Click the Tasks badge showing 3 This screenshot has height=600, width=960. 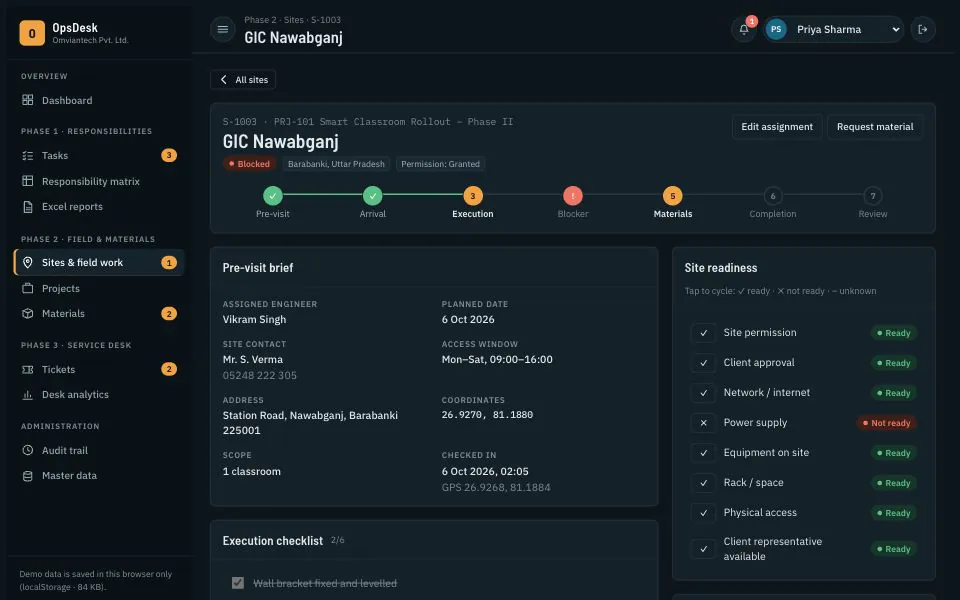[169, 156]
